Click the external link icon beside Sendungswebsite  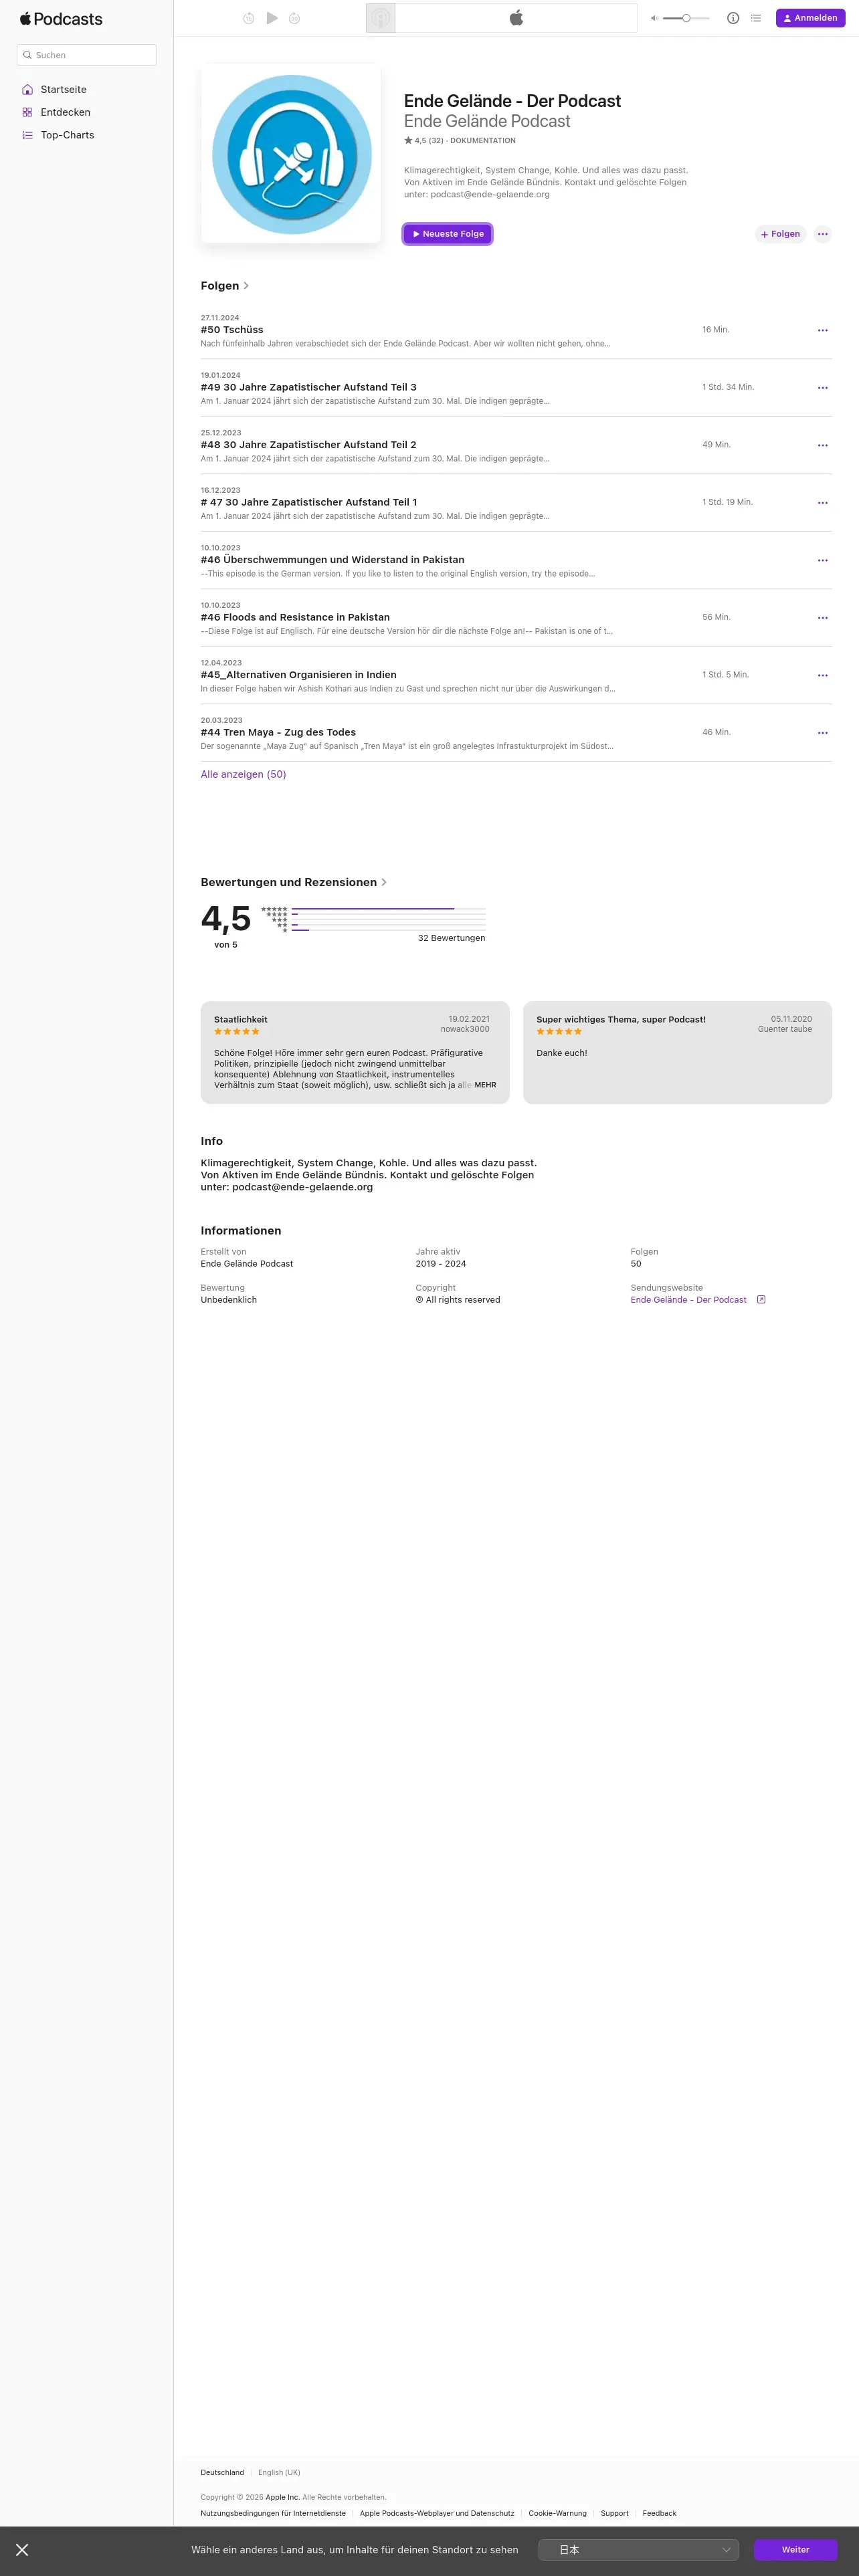pyautogui.click(x=761, y=1300)
